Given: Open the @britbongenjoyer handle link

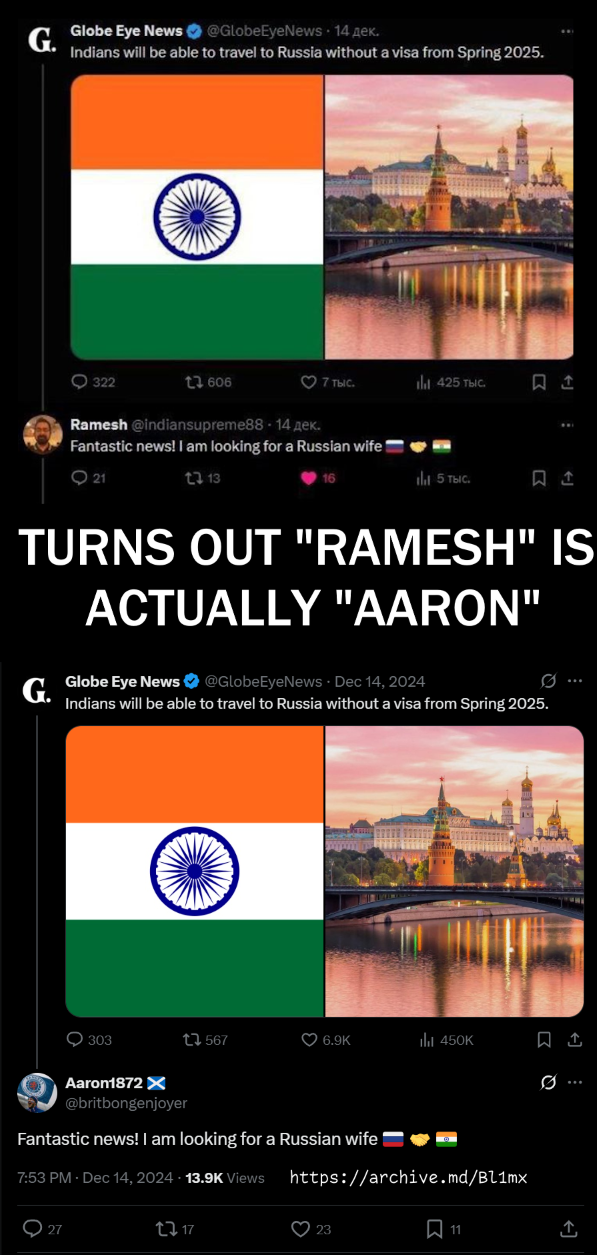Looking at the screenshot, I should point(126,1103).
